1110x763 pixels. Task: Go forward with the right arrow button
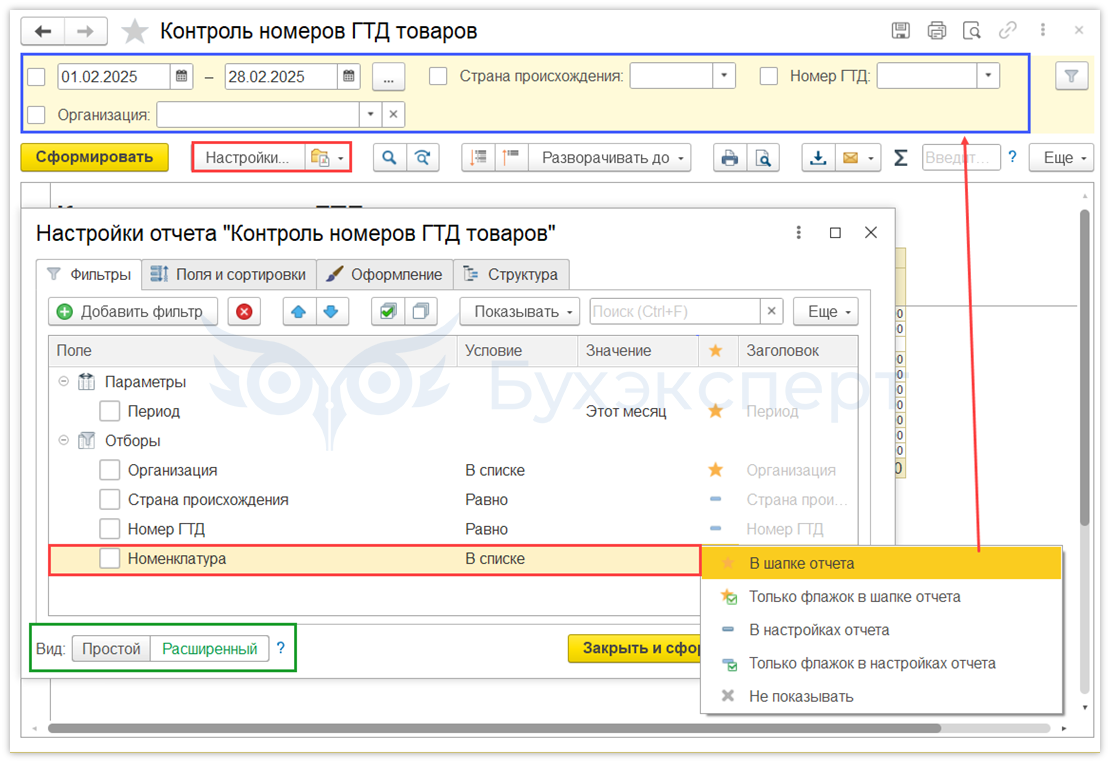[86, 31]
